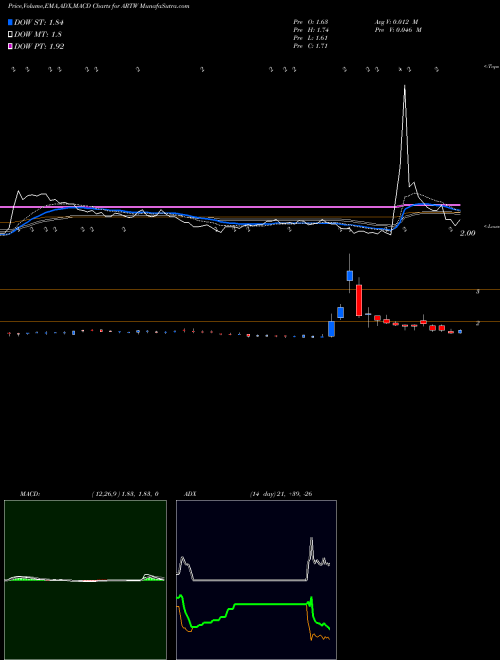Click the ADX values '(14 day) 21, +39, -26'
This screenshot has width=500, height=660.
pos(281,494)
